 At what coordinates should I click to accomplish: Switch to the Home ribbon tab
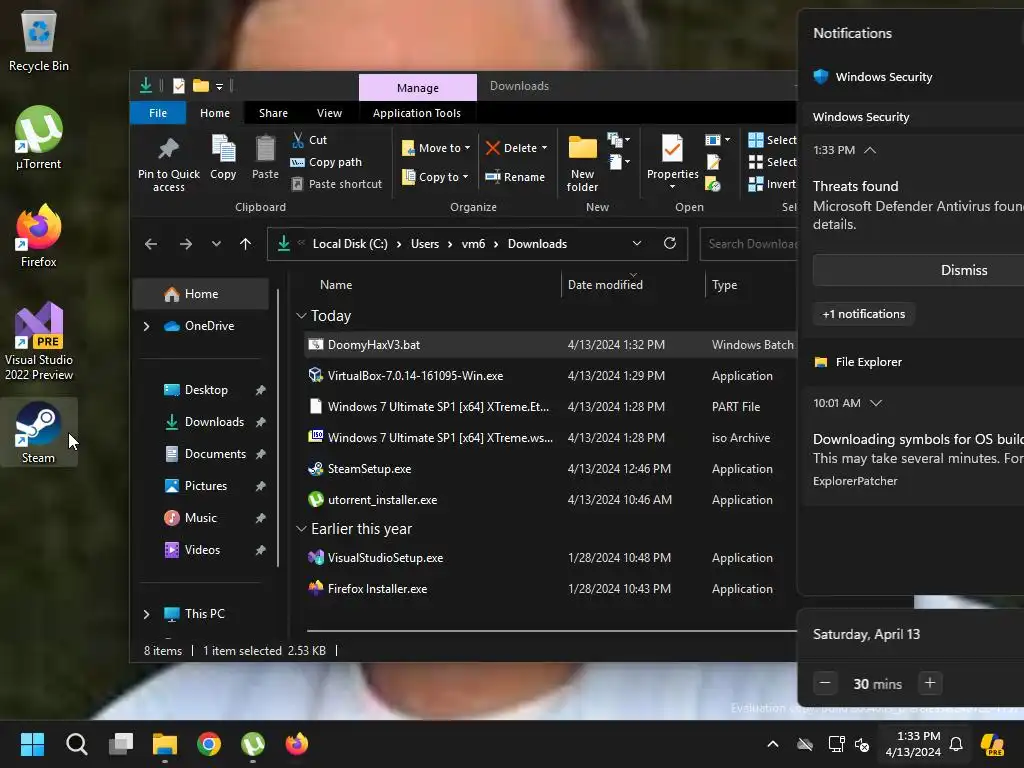215,113
